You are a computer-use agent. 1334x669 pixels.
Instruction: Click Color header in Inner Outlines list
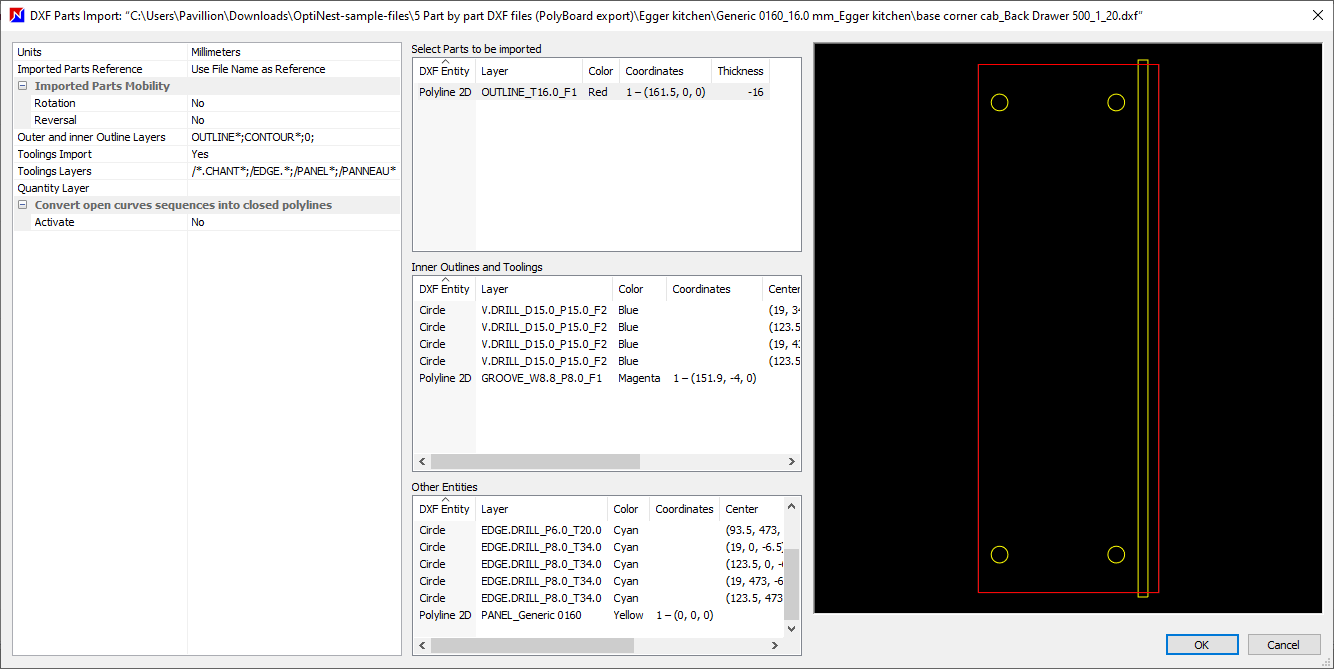(x=639, y=289)
